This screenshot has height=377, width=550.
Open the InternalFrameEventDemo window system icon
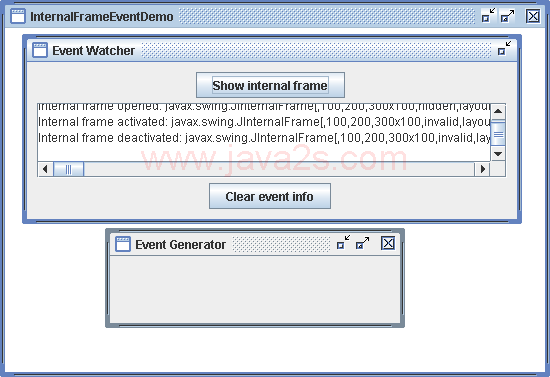coord(18,16)
